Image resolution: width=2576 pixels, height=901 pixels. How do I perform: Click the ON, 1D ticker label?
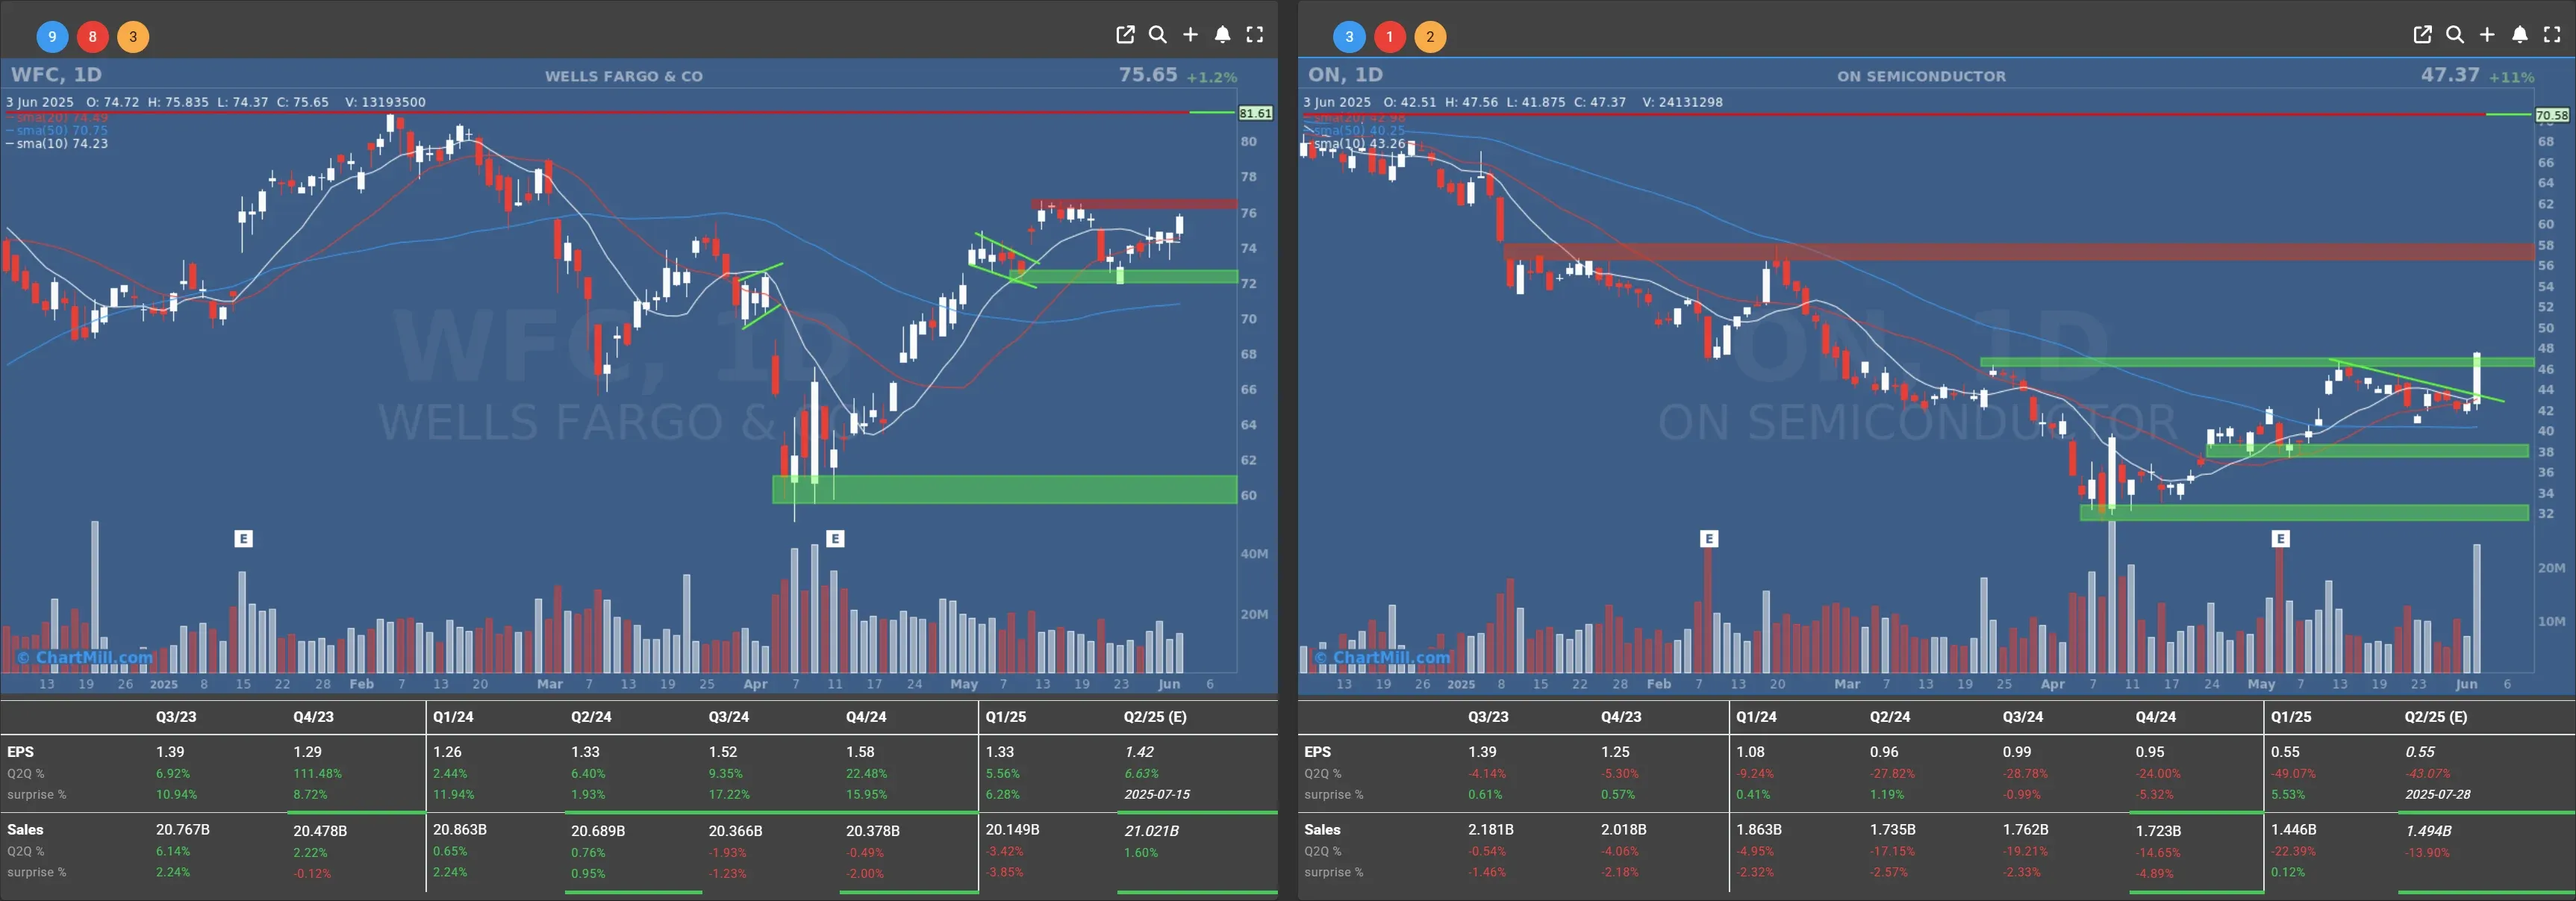coord(1345,75)
